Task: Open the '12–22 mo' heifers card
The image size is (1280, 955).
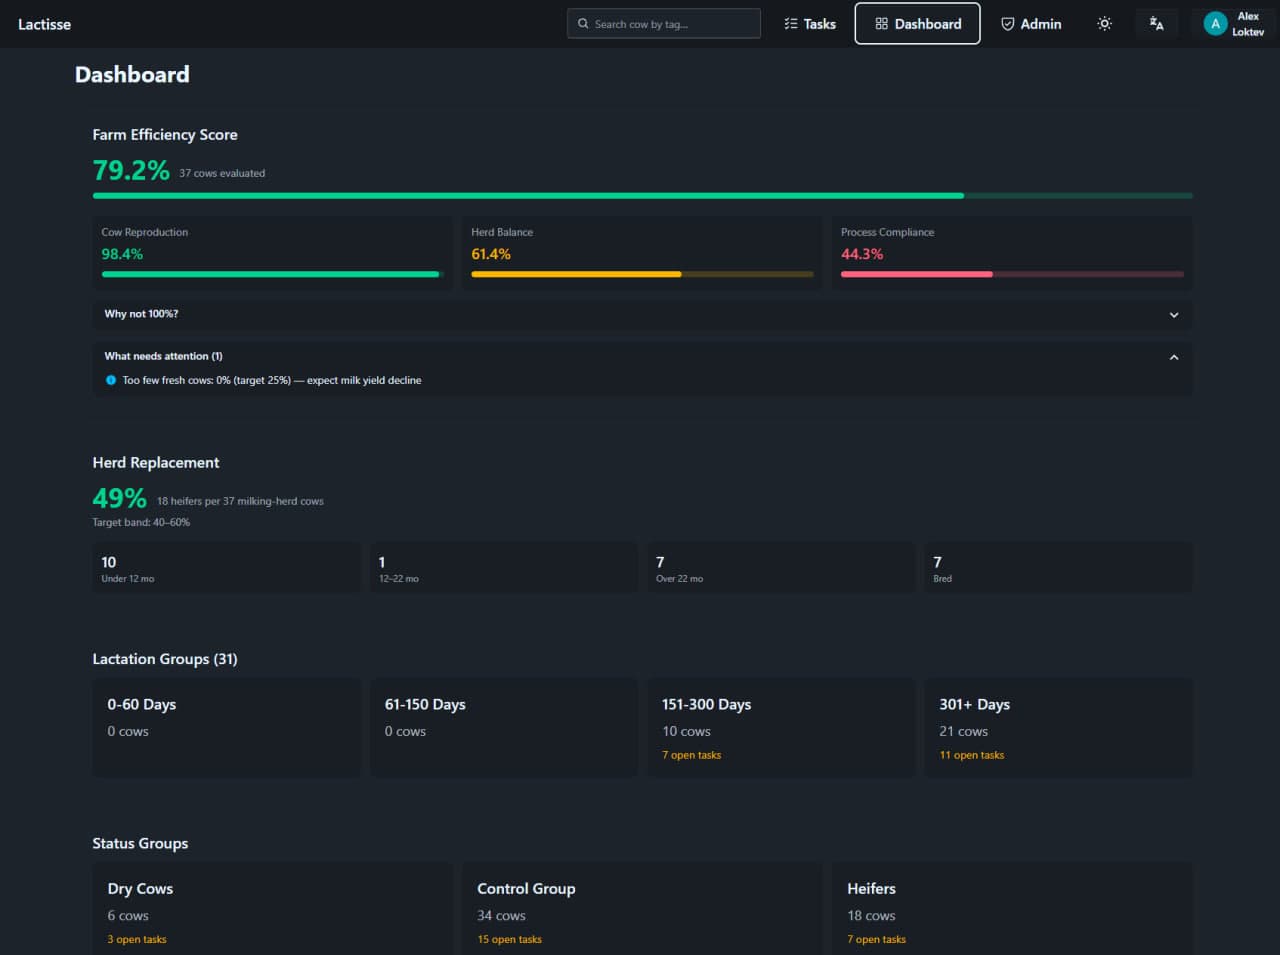Action: pos(503,568)
